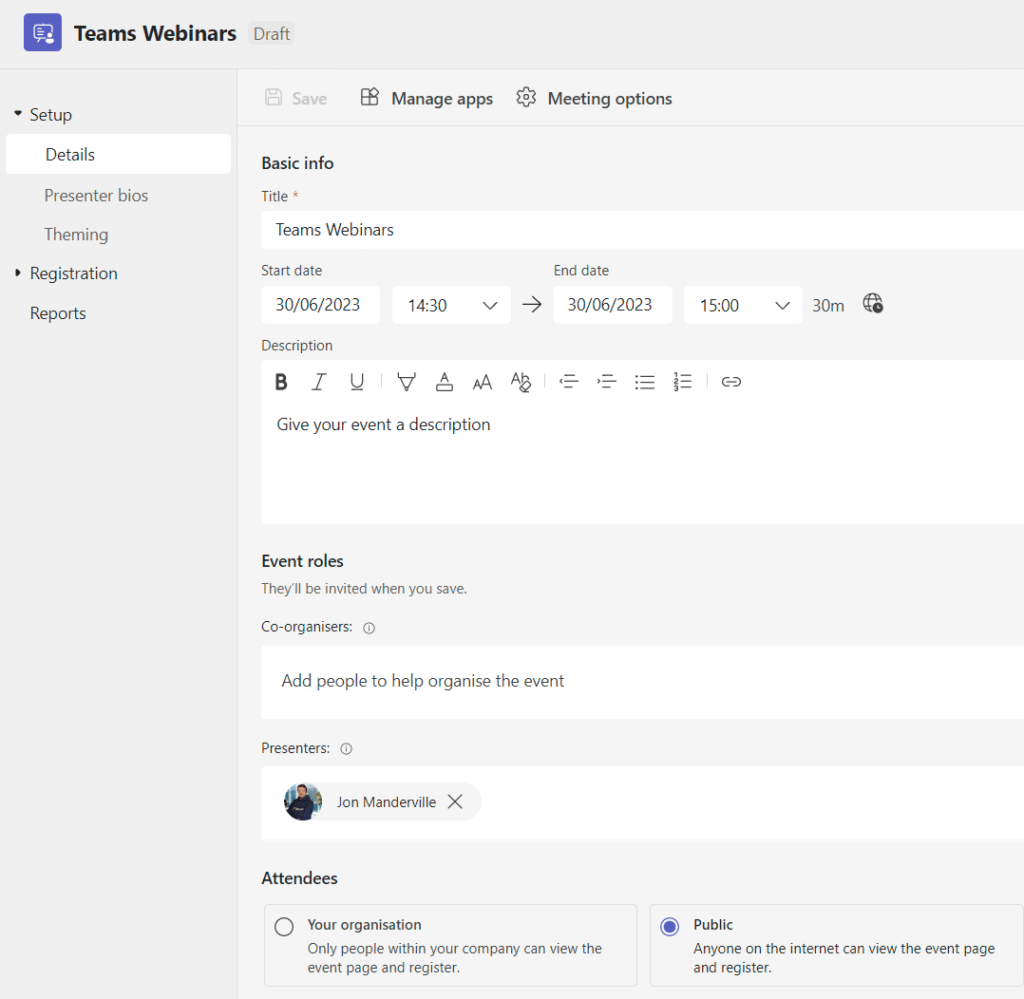The image size is (1024, 999).
Task: Select the clear formatting icon
Action: coord(521,382)
